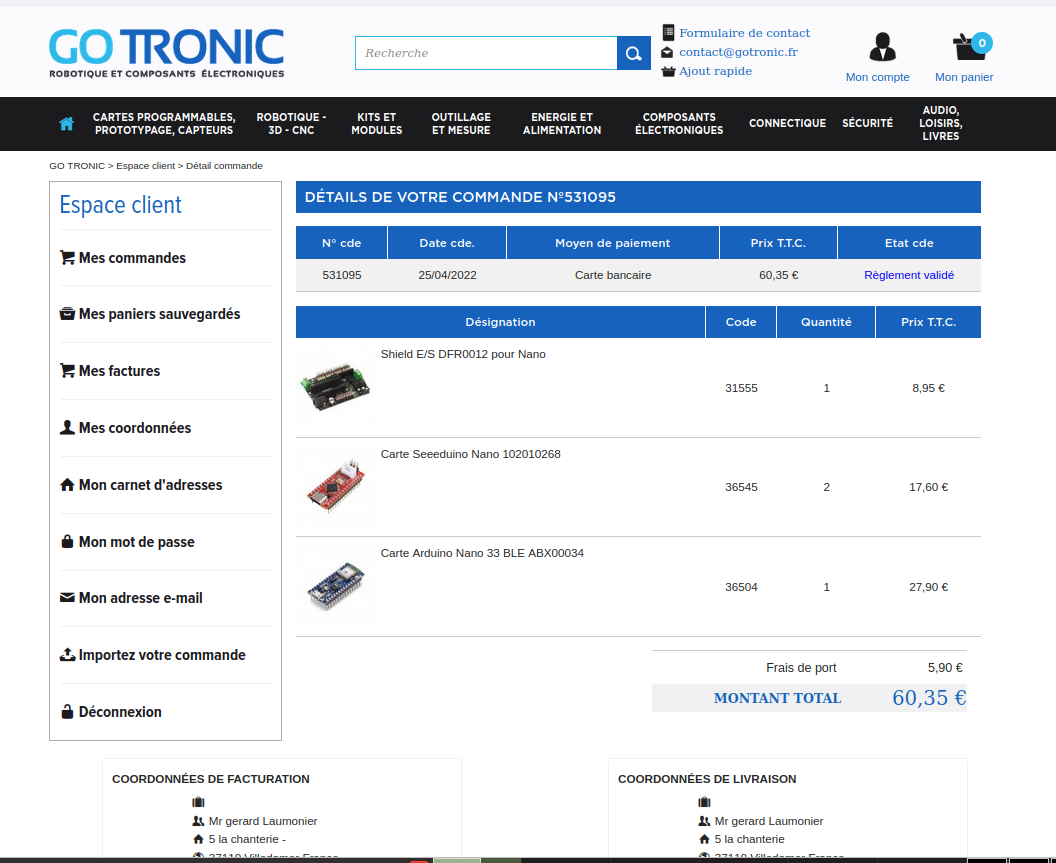Click the magnifying glass search button
This screenshot has height=863, width=1056.
point(633,53)
